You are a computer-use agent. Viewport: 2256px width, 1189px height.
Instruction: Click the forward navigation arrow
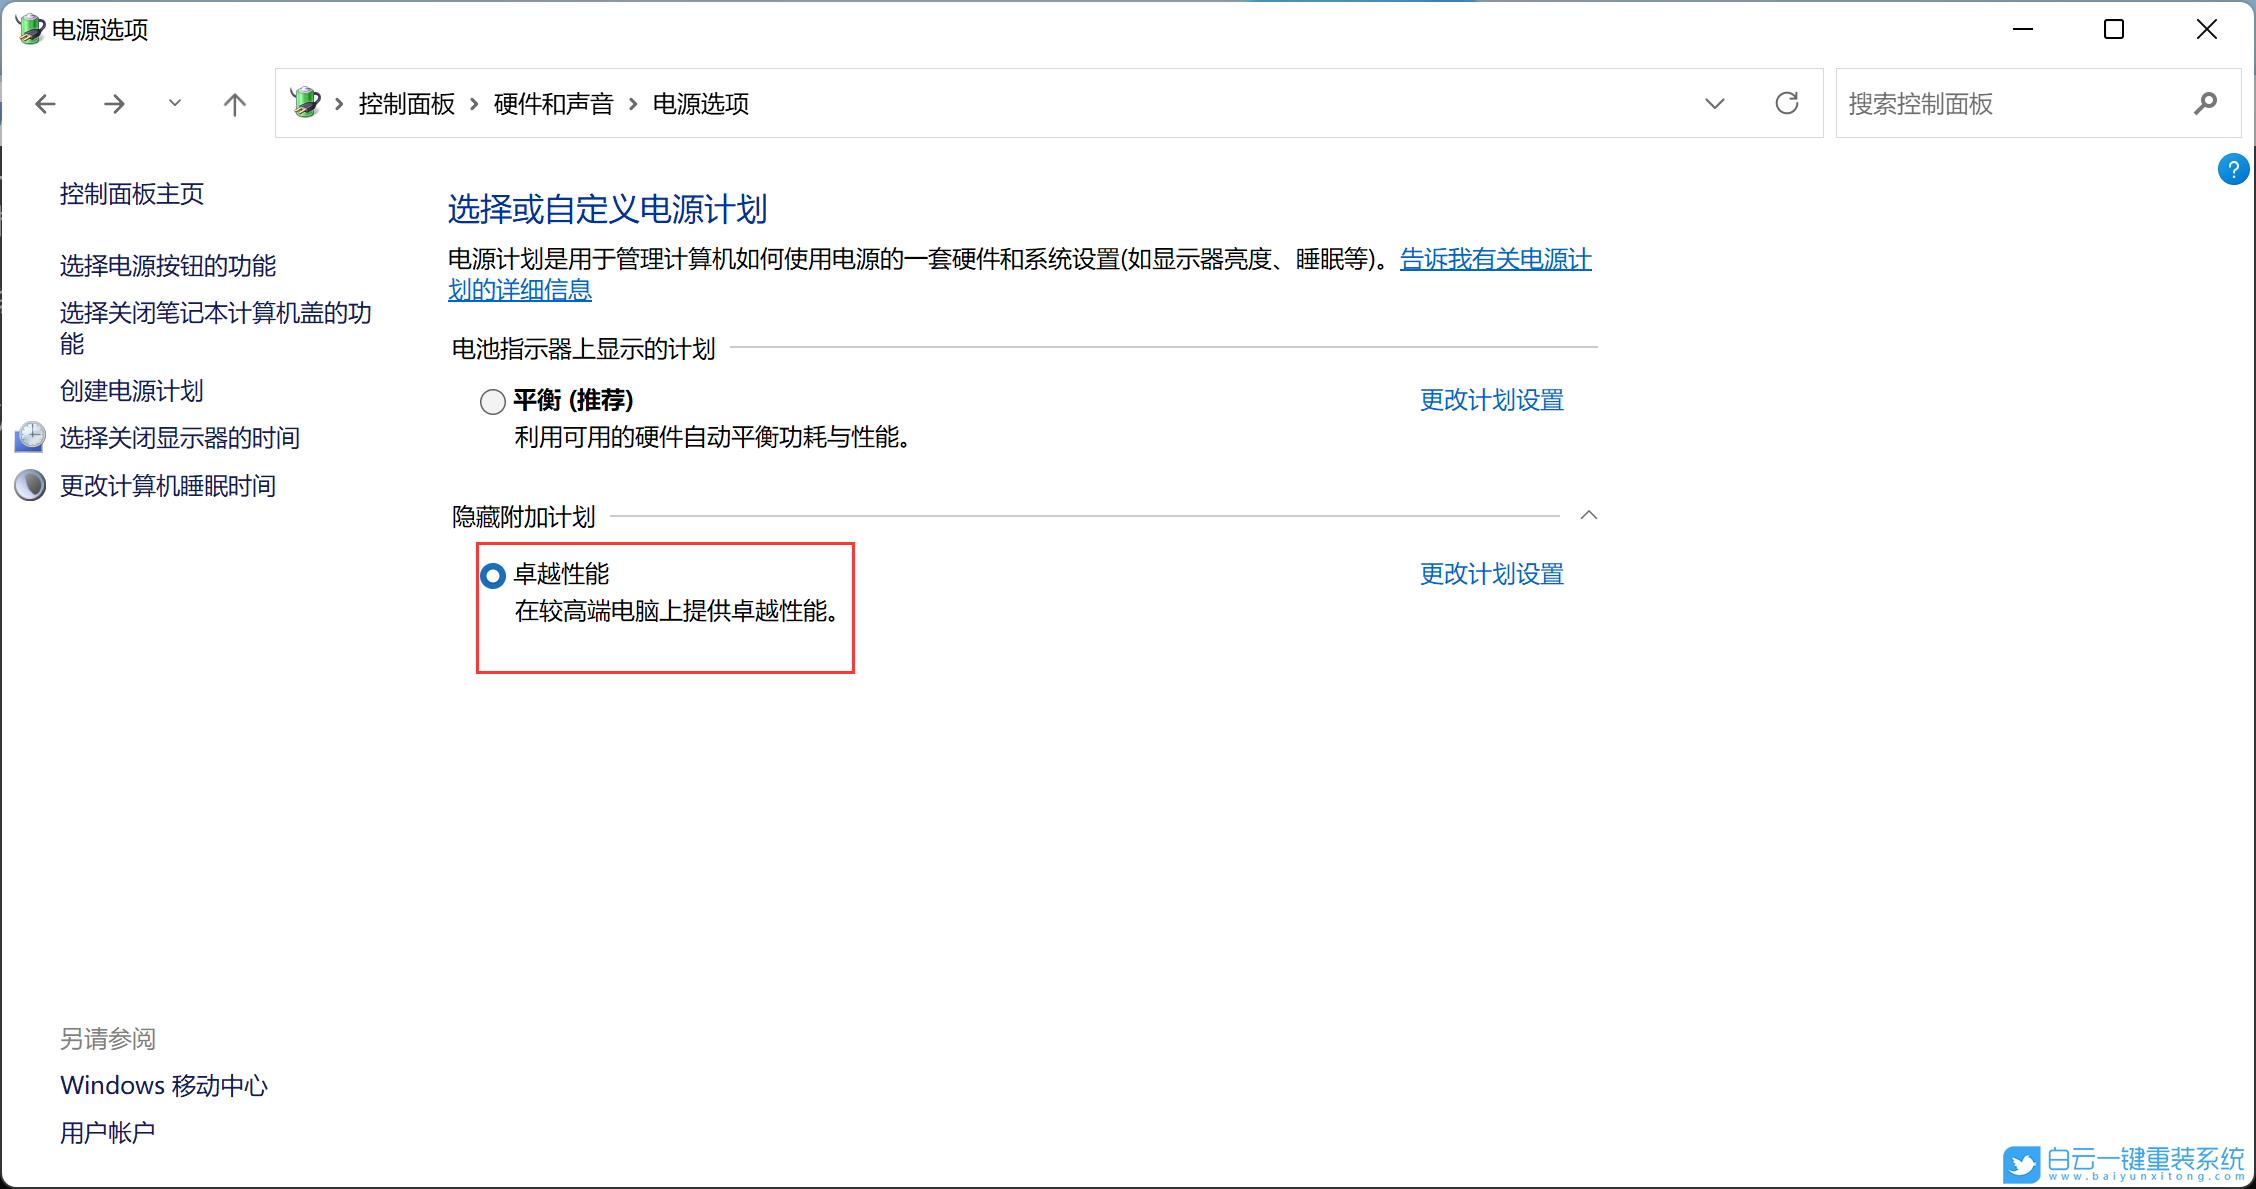click(114, 103)
